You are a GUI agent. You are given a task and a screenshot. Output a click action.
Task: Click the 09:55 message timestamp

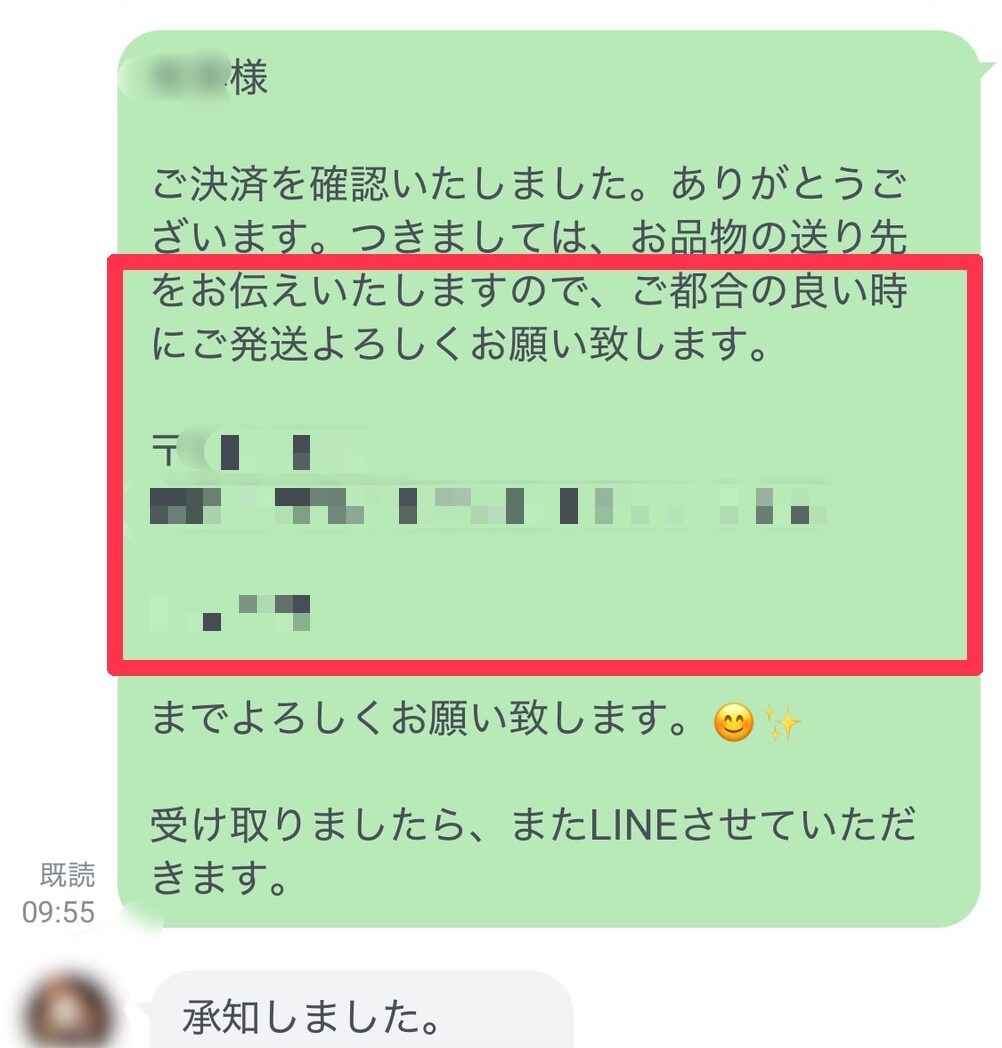pos(59,912)
